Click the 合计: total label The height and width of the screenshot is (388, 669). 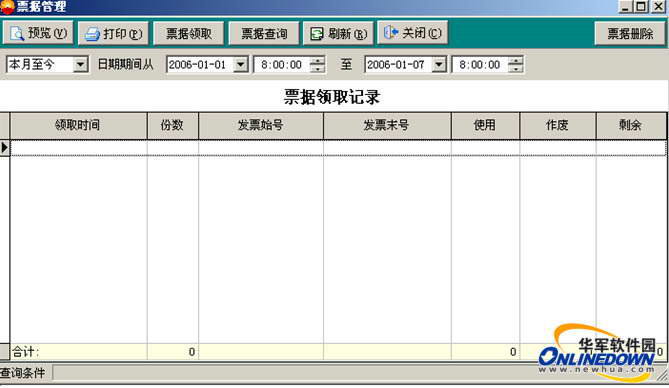(x=25, y=352)
